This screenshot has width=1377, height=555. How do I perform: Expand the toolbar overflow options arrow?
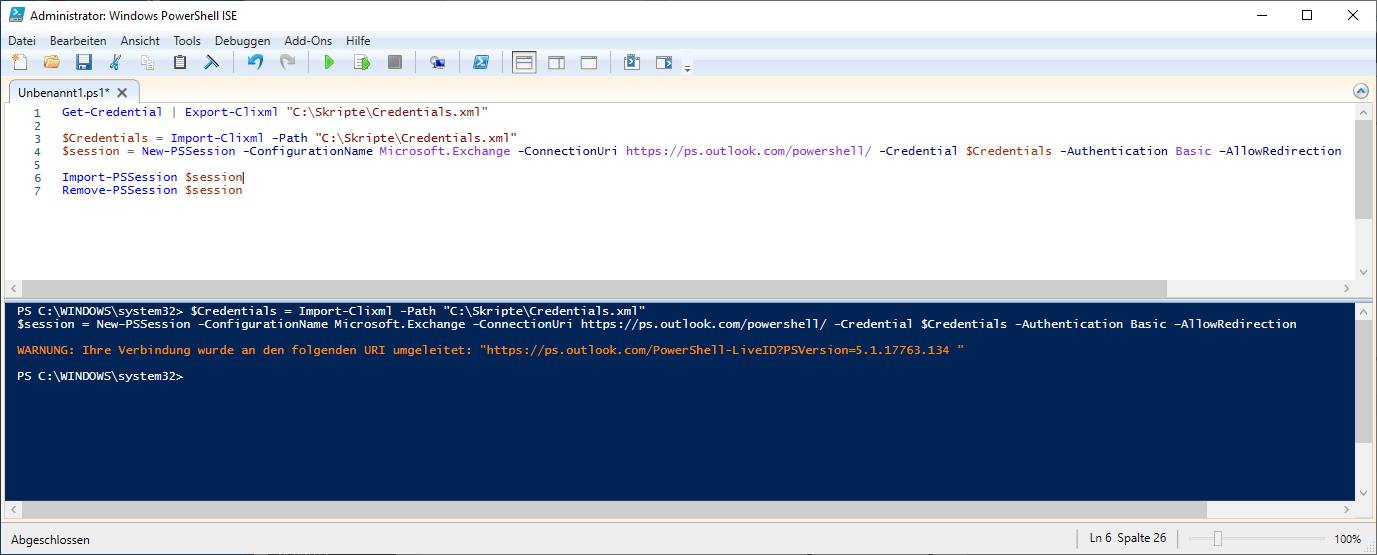(x=687, y=68)
